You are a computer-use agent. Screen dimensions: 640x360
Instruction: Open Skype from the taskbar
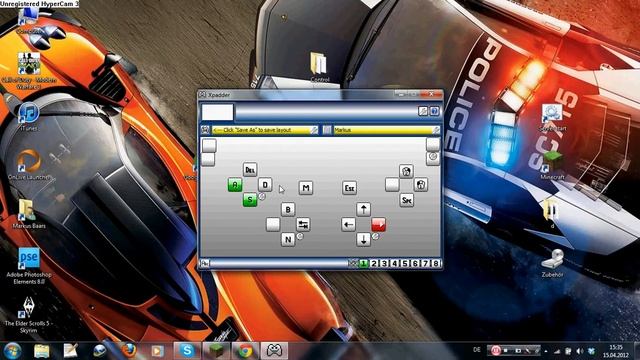coord(187,351)
